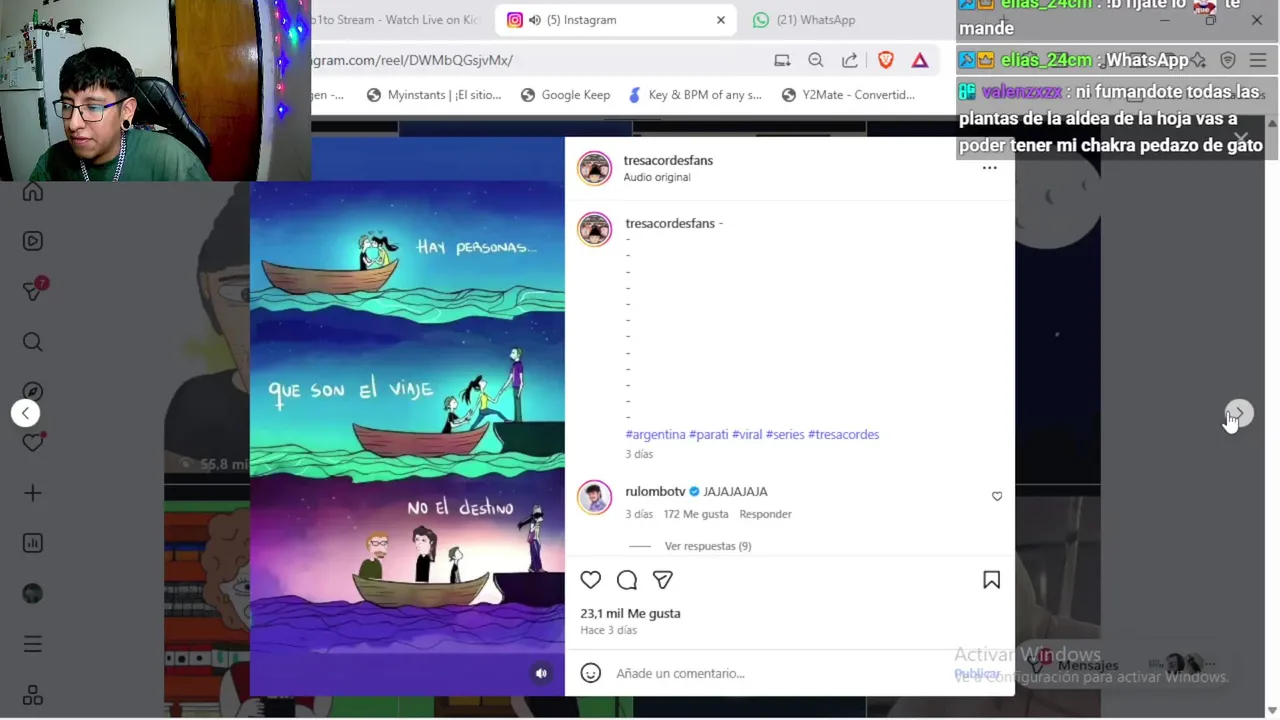Image resolution: width=1280 pixels, height=720 pixels.
Task: Open direct messages icon with red badge
Action: tap(33, 291)
